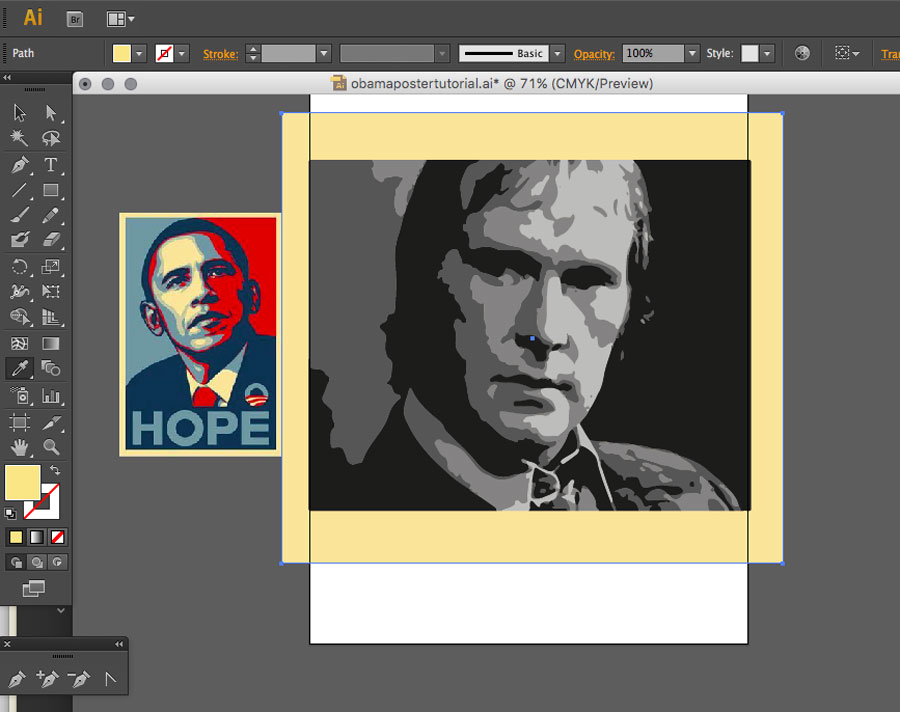Activate the Scale tool
Image resolution: width=900 pixels, height=712 pixels.
51,266
